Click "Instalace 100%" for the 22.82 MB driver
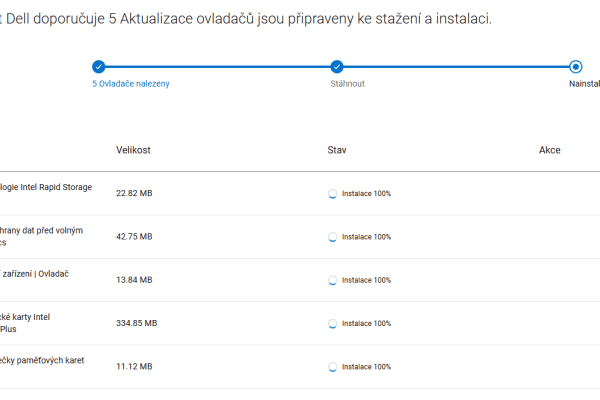Image resolution: width=600 pixels, height=400 pixels. pos(366,194)
